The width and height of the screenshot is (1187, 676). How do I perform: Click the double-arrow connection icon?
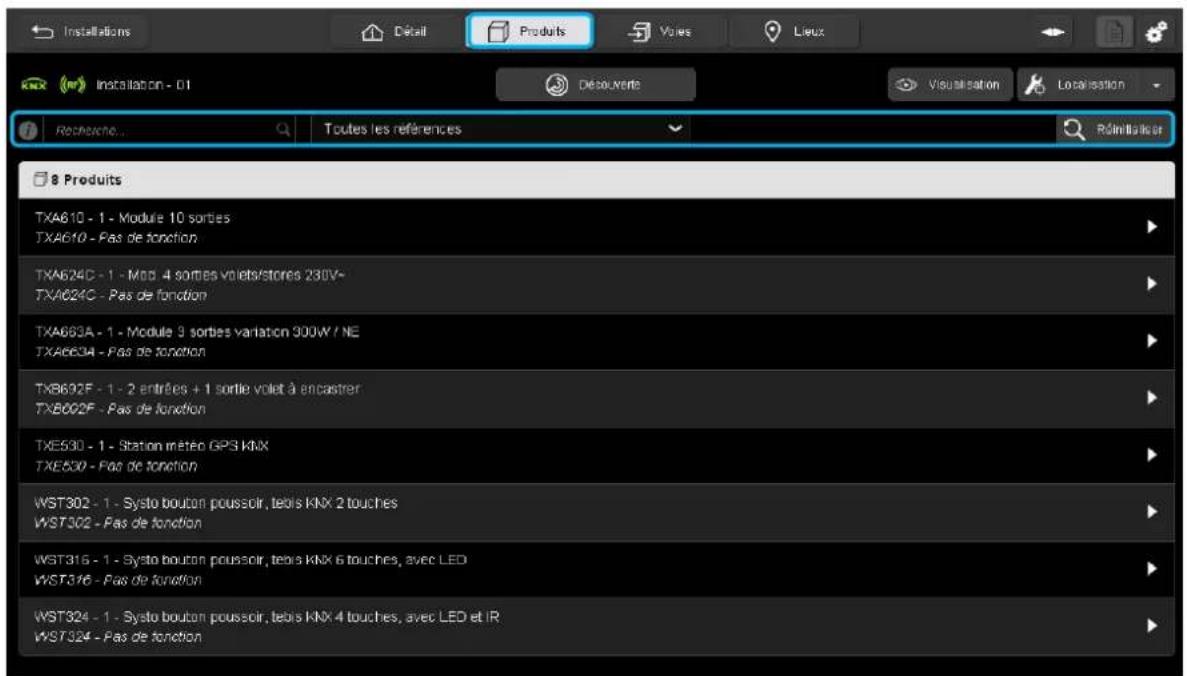tap(1053, 33)
